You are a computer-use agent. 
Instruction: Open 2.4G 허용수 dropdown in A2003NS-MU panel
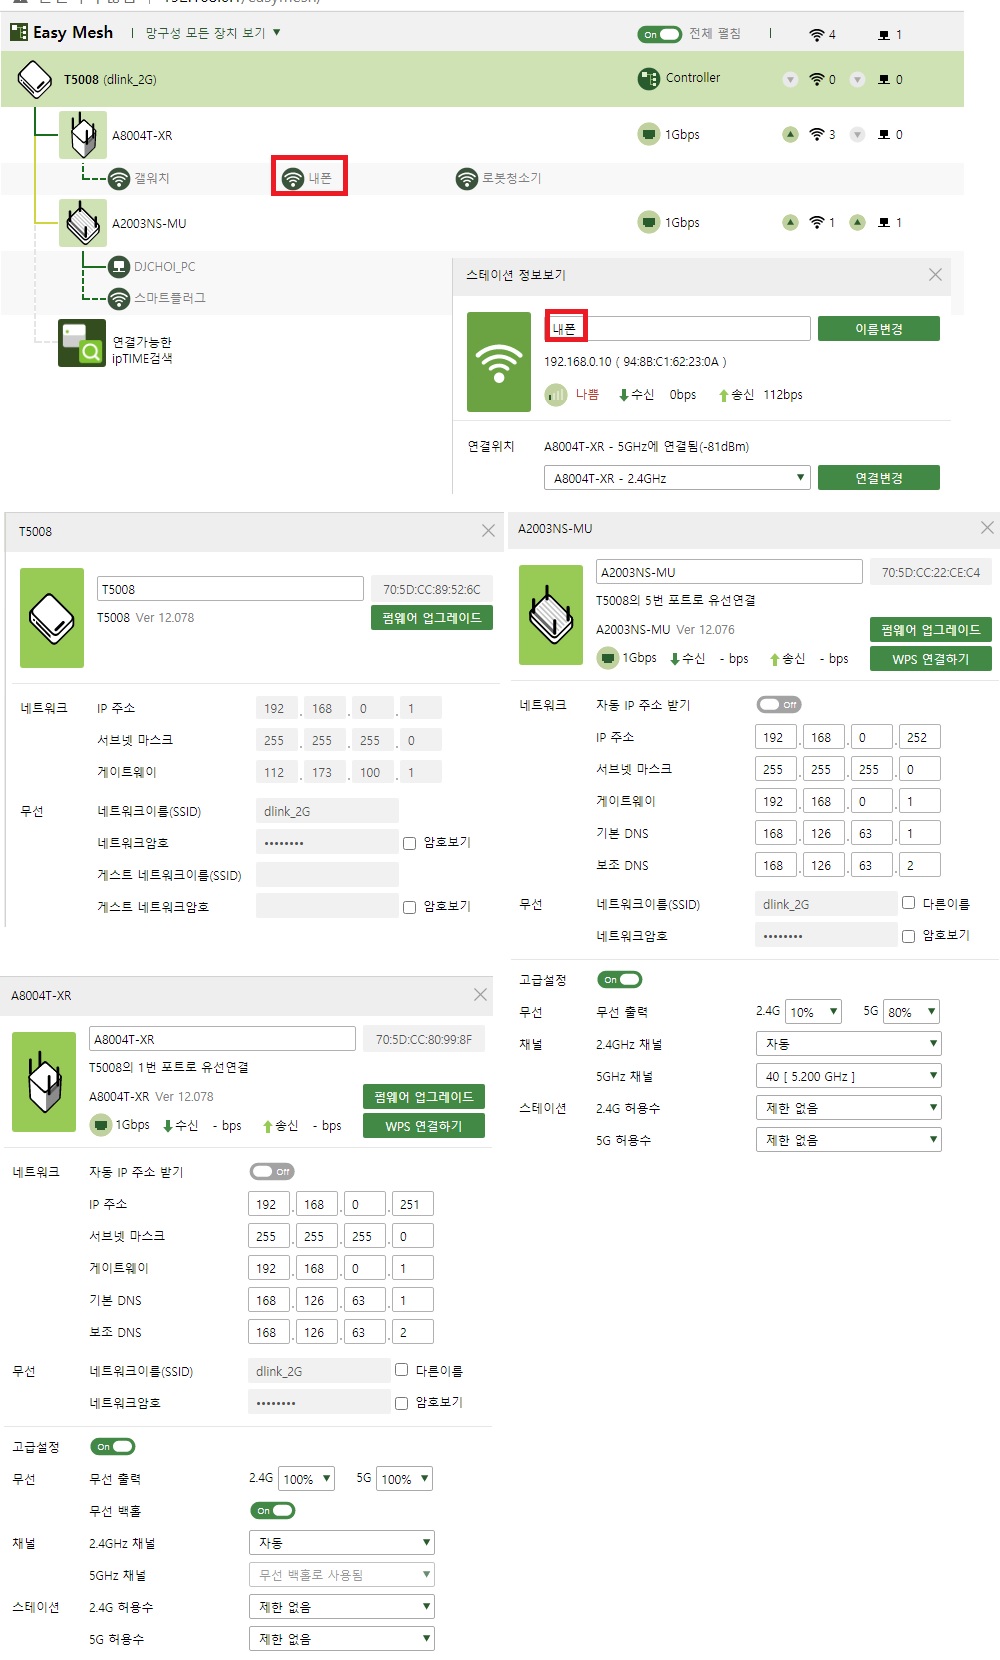[849, 1108]
